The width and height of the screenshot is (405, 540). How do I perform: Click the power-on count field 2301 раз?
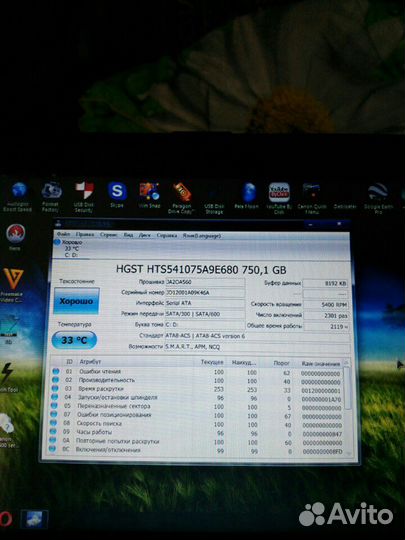point(326,316)
